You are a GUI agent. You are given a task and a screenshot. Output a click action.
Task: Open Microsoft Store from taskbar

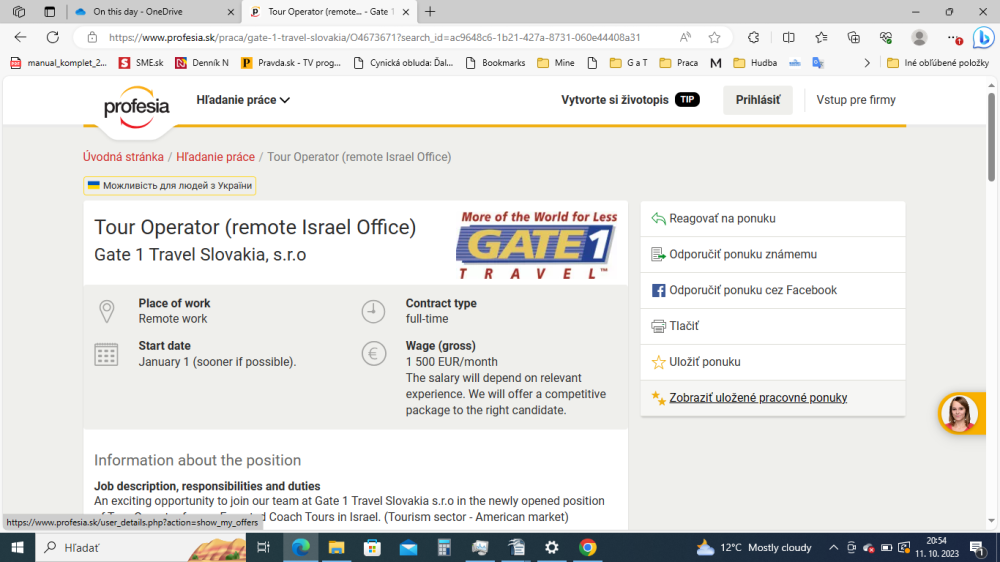click(x=372, y=547)
